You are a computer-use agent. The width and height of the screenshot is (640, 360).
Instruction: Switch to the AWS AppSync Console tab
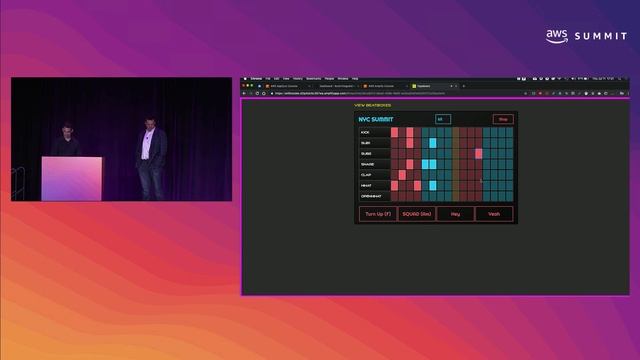pos(287,86)
